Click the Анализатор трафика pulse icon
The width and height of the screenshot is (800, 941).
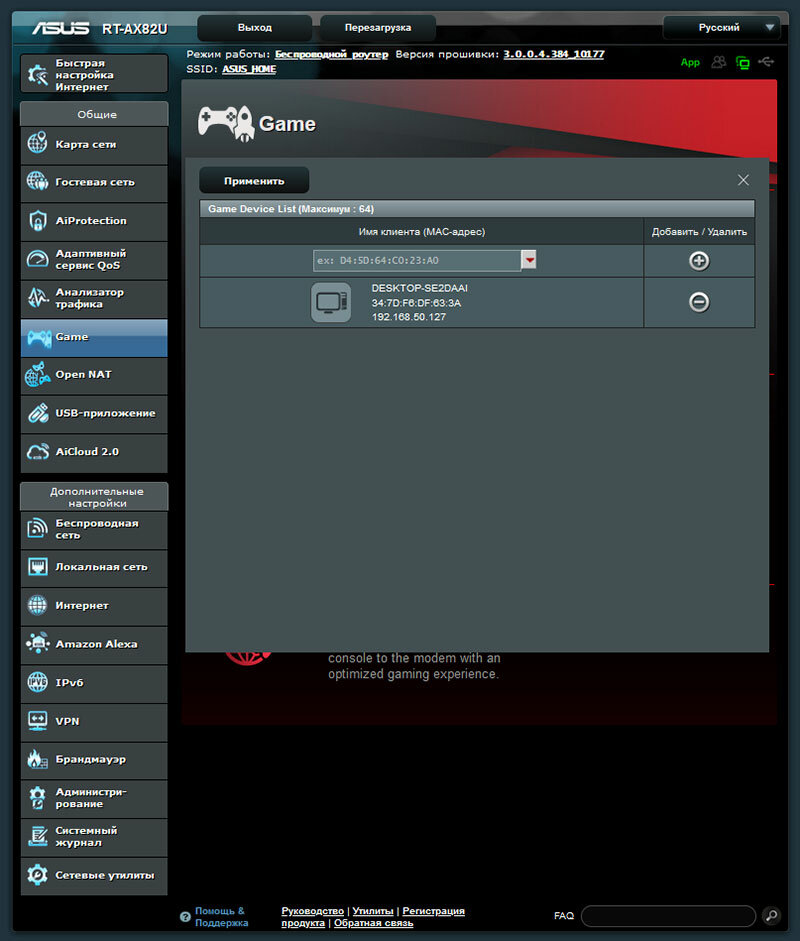click(37, 298)
